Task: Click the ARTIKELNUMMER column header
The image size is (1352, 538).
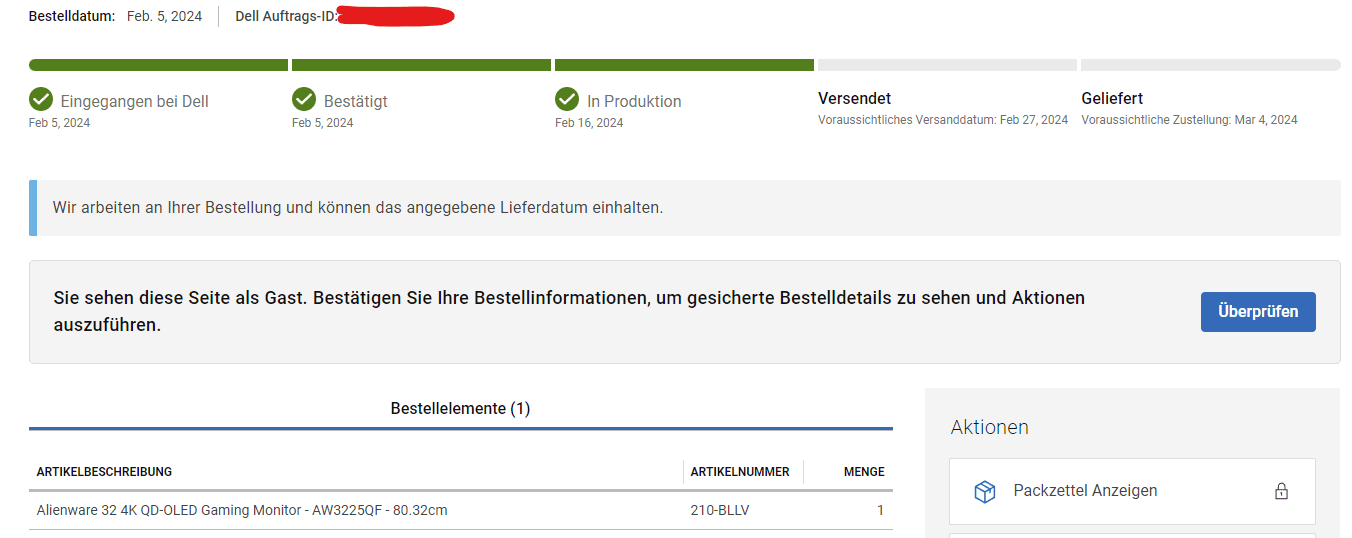Action: coord(740,472)
